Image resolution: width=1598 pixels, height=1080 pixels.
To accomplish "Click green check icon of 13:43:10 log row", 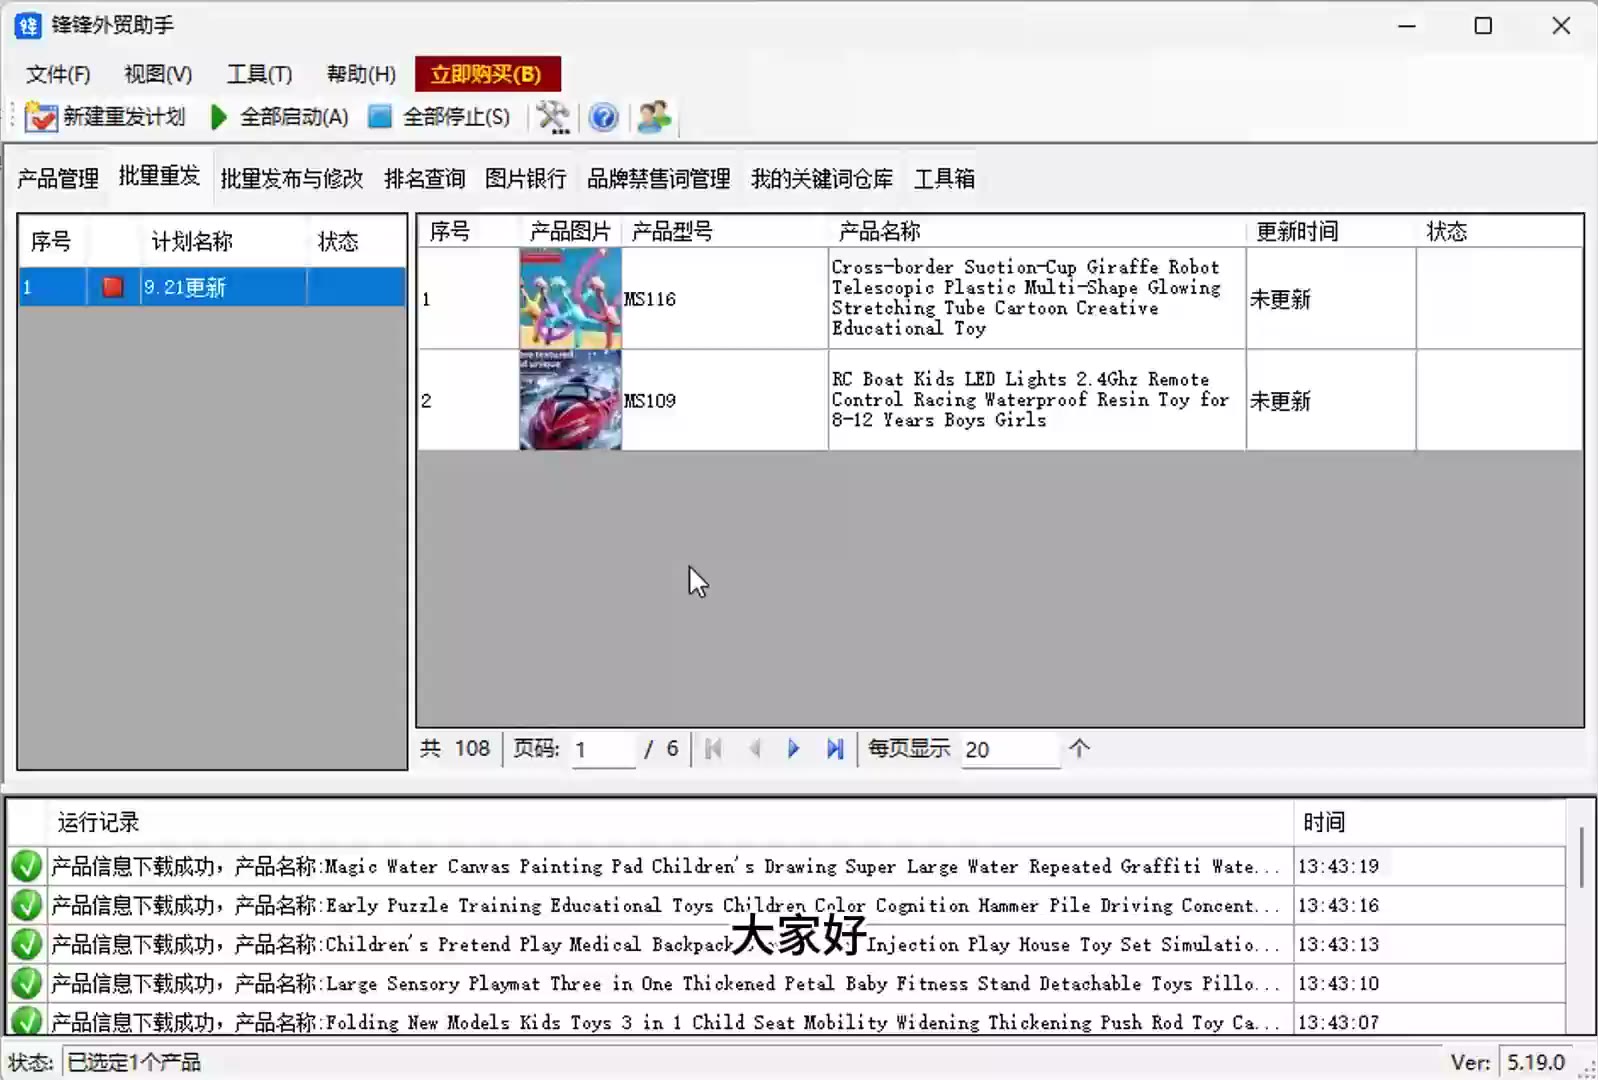I will point(26,983).
